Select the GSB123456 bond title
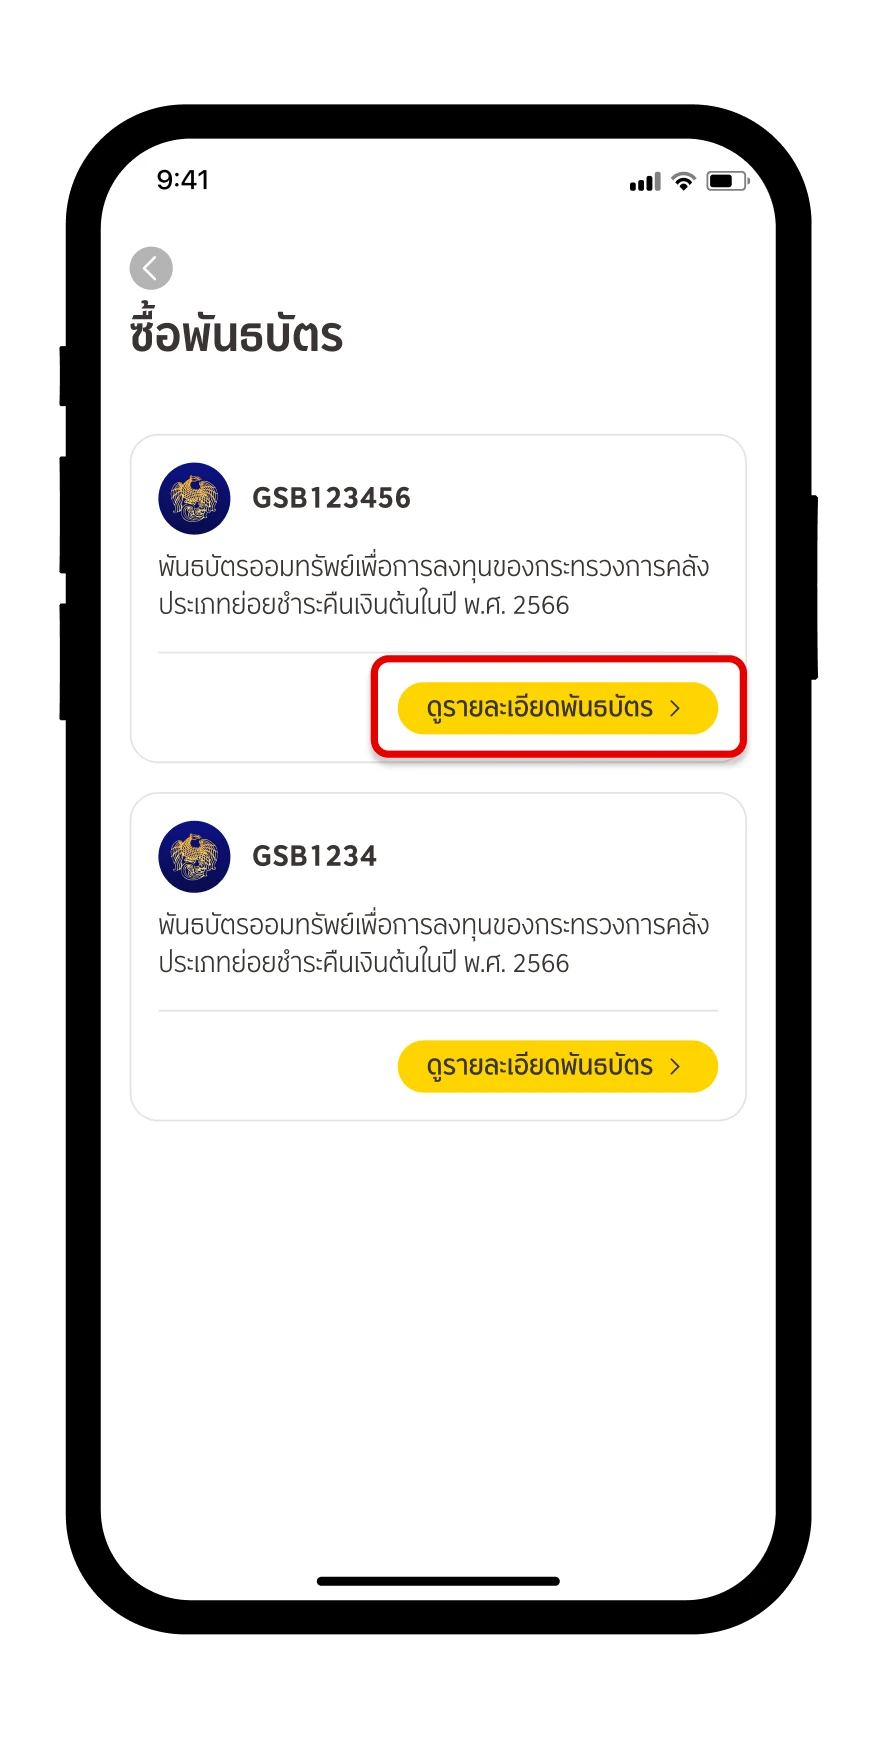This screenshot has height=1740, width=880. point(331,498)
